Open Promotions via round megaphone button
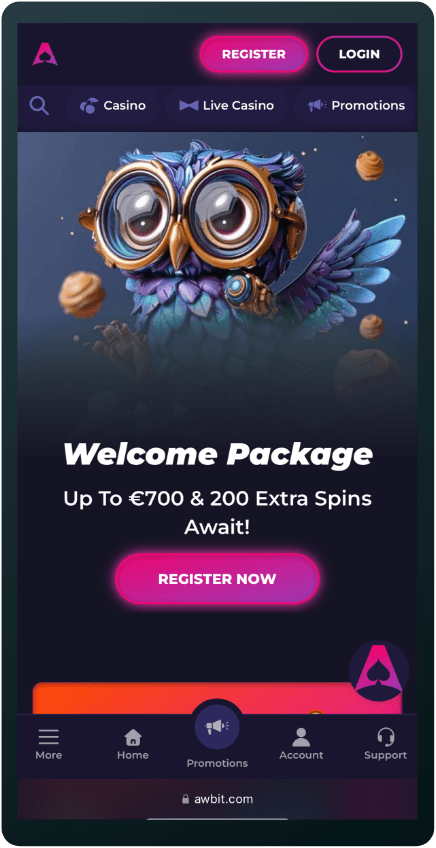The width and height of the screenshot is (436, 848). coord(217,727)
